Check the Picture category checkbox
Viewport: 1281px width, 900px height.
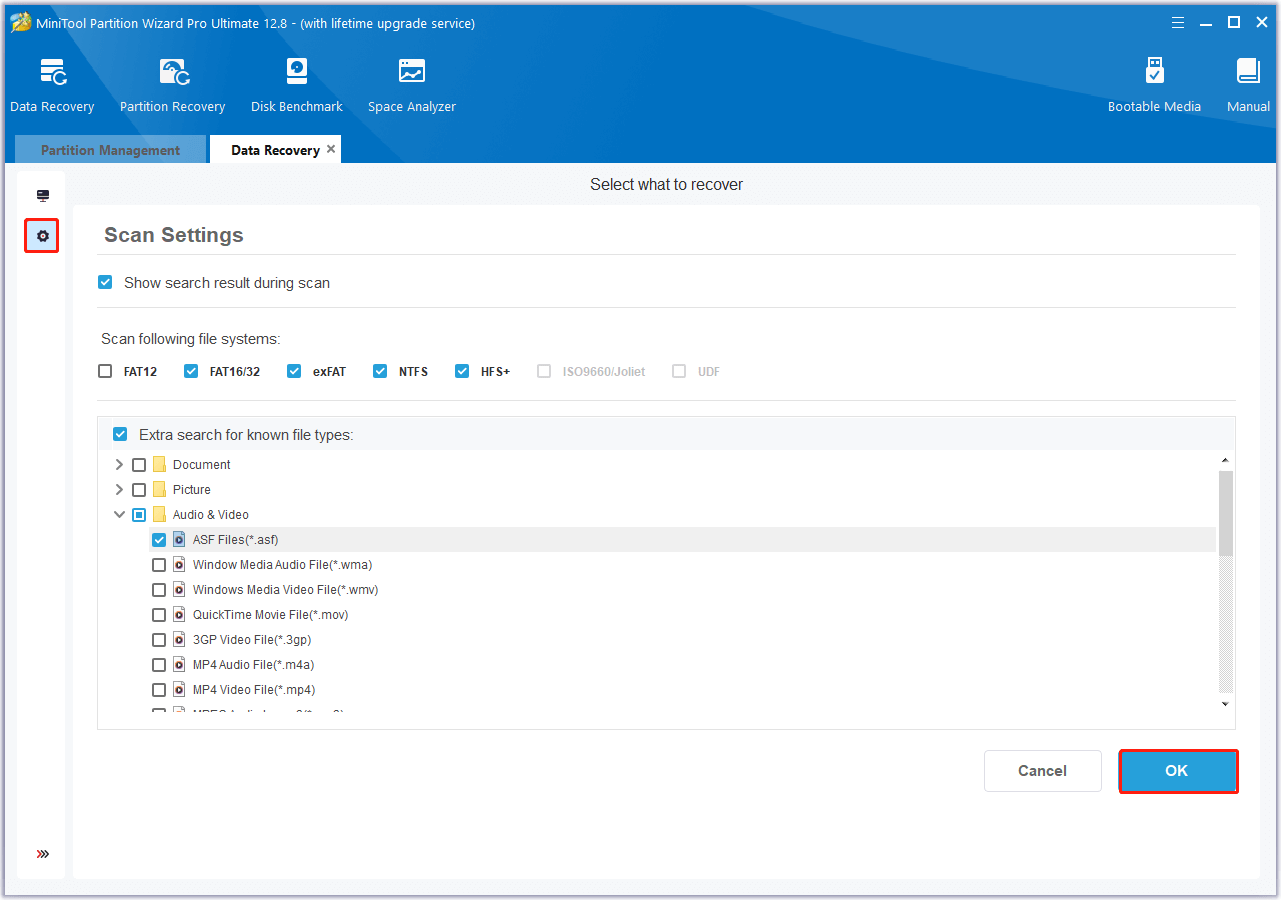139,489
